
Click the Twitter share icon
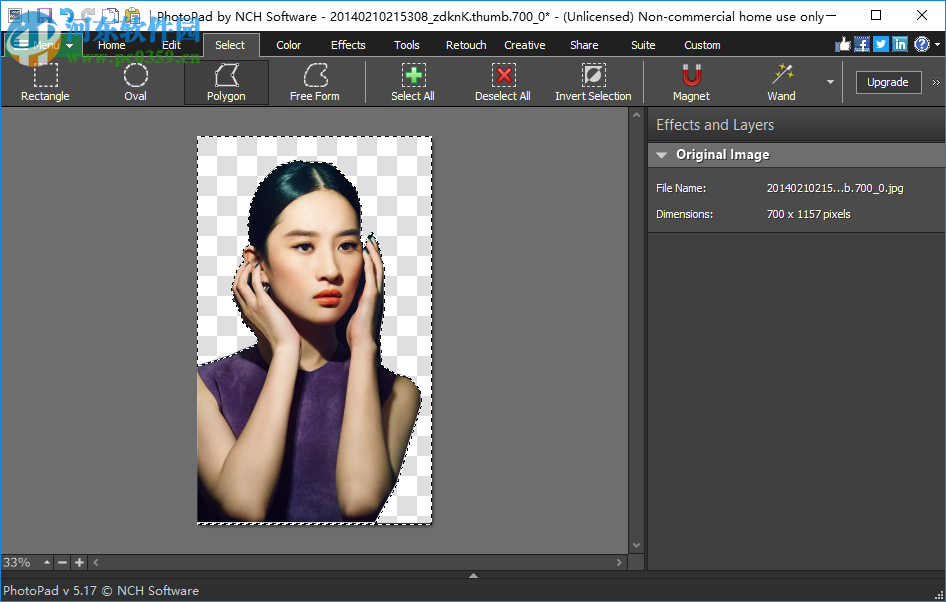tap(880, 44)
